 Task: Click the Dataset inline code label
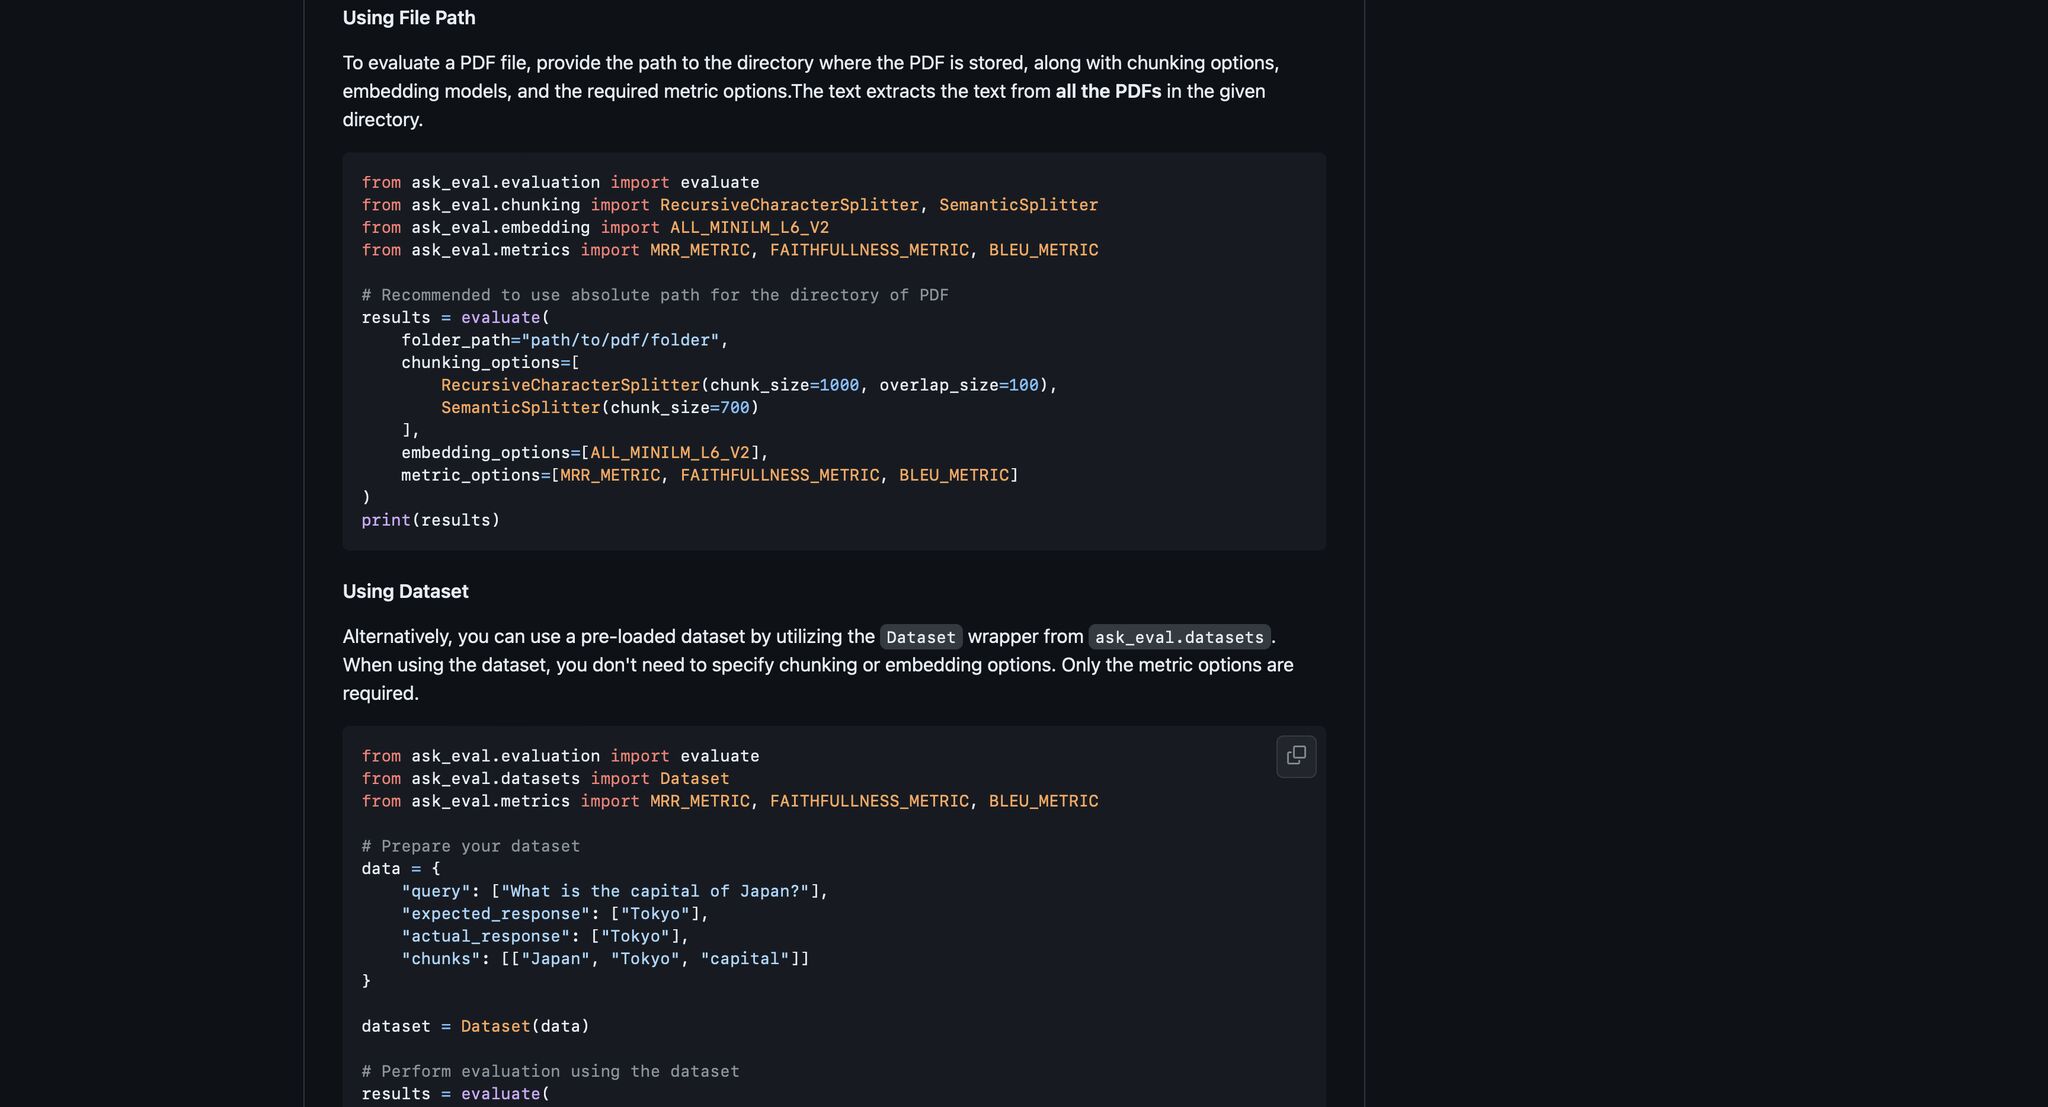coord(920,637)
